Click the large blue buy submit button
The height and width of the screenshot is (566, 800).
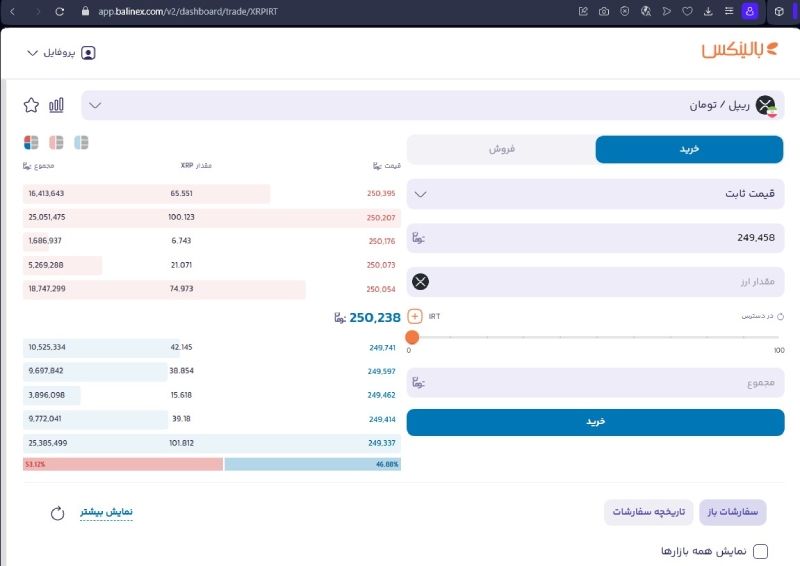595,422
